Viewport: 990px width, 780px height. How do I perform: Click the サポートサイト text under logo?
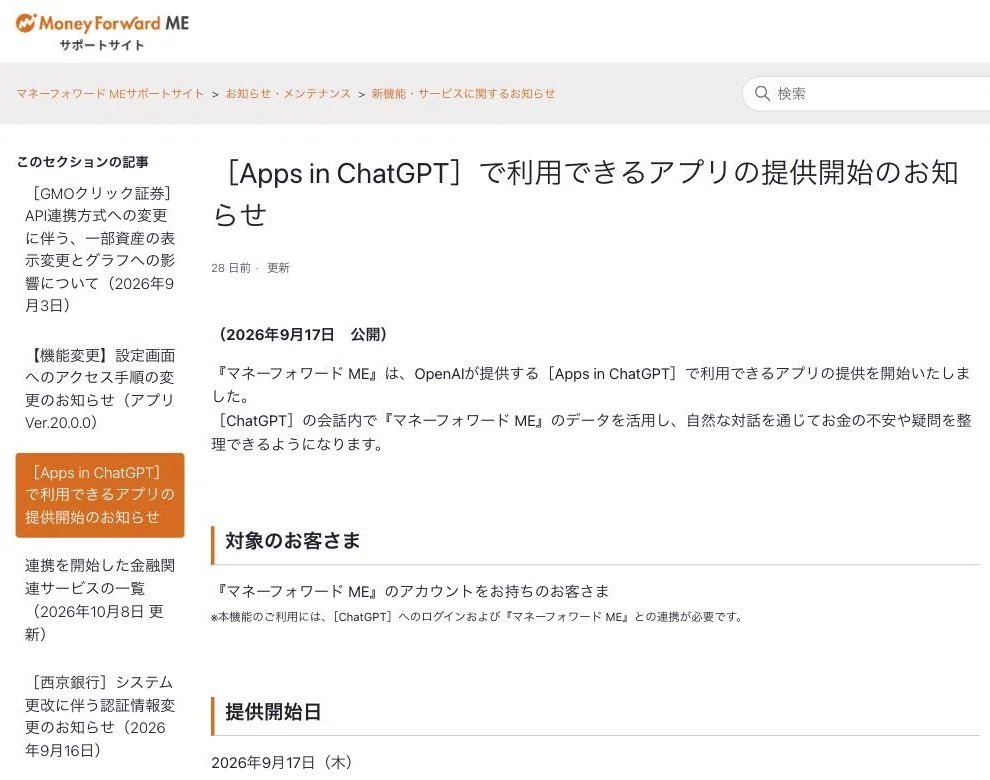pos(102,45)
